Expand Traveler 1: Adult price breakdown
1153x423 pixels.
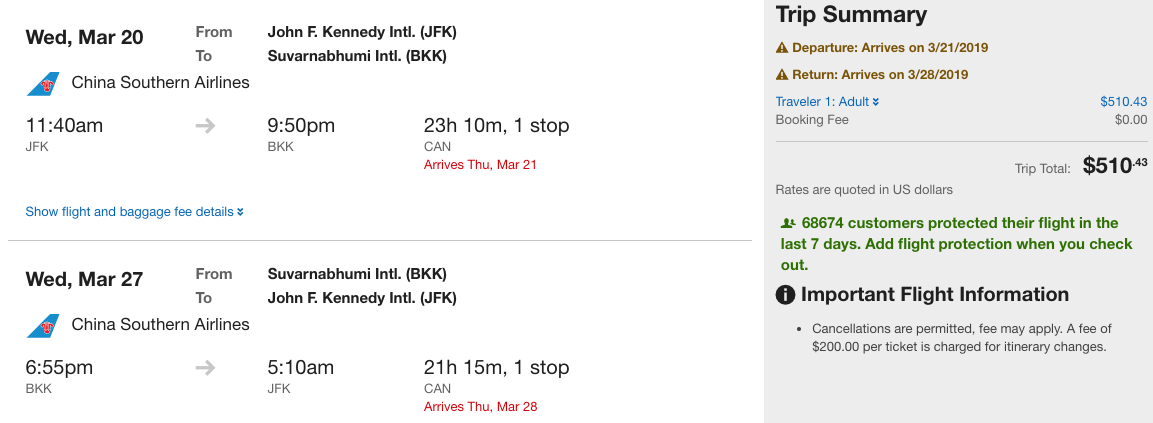point(823,102)
